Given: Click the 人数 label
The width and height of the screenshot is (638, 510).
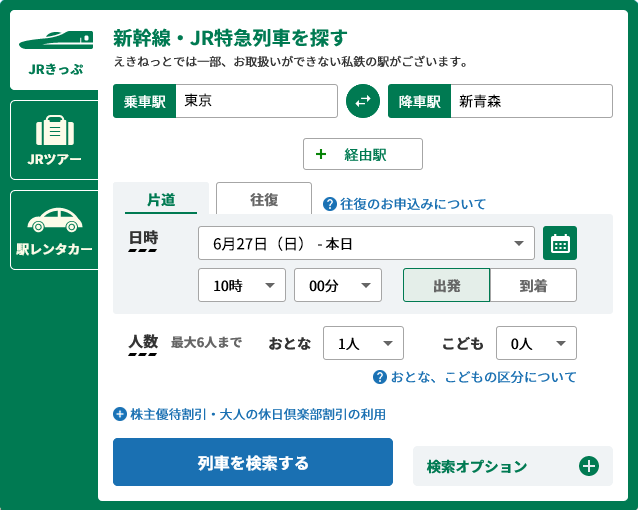Looking at the screenshot, I should [143, 341].
